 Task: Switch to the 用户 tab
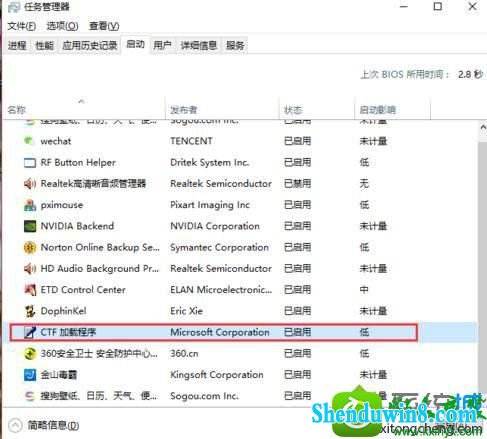tap(162, 45)
